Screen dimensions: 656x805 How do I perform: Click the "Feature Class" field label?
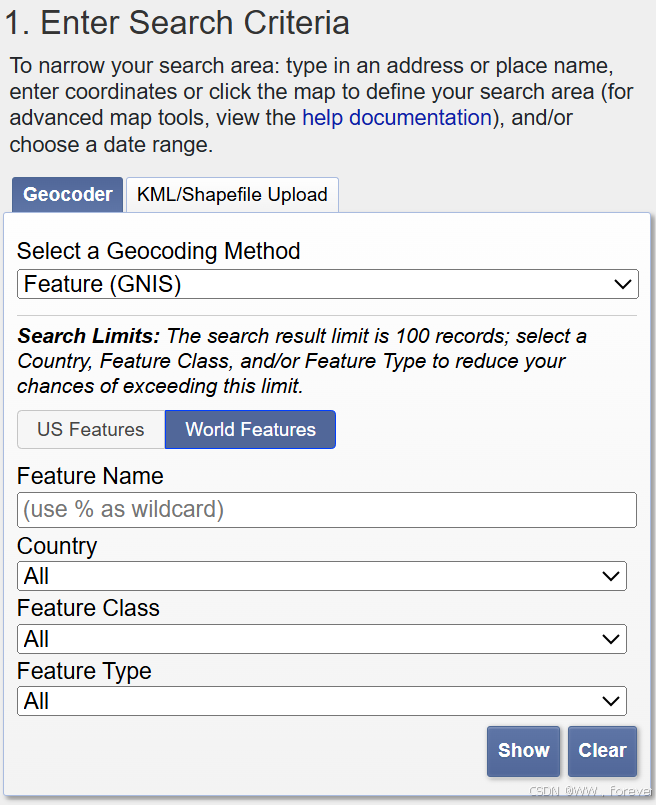(88, 608)
